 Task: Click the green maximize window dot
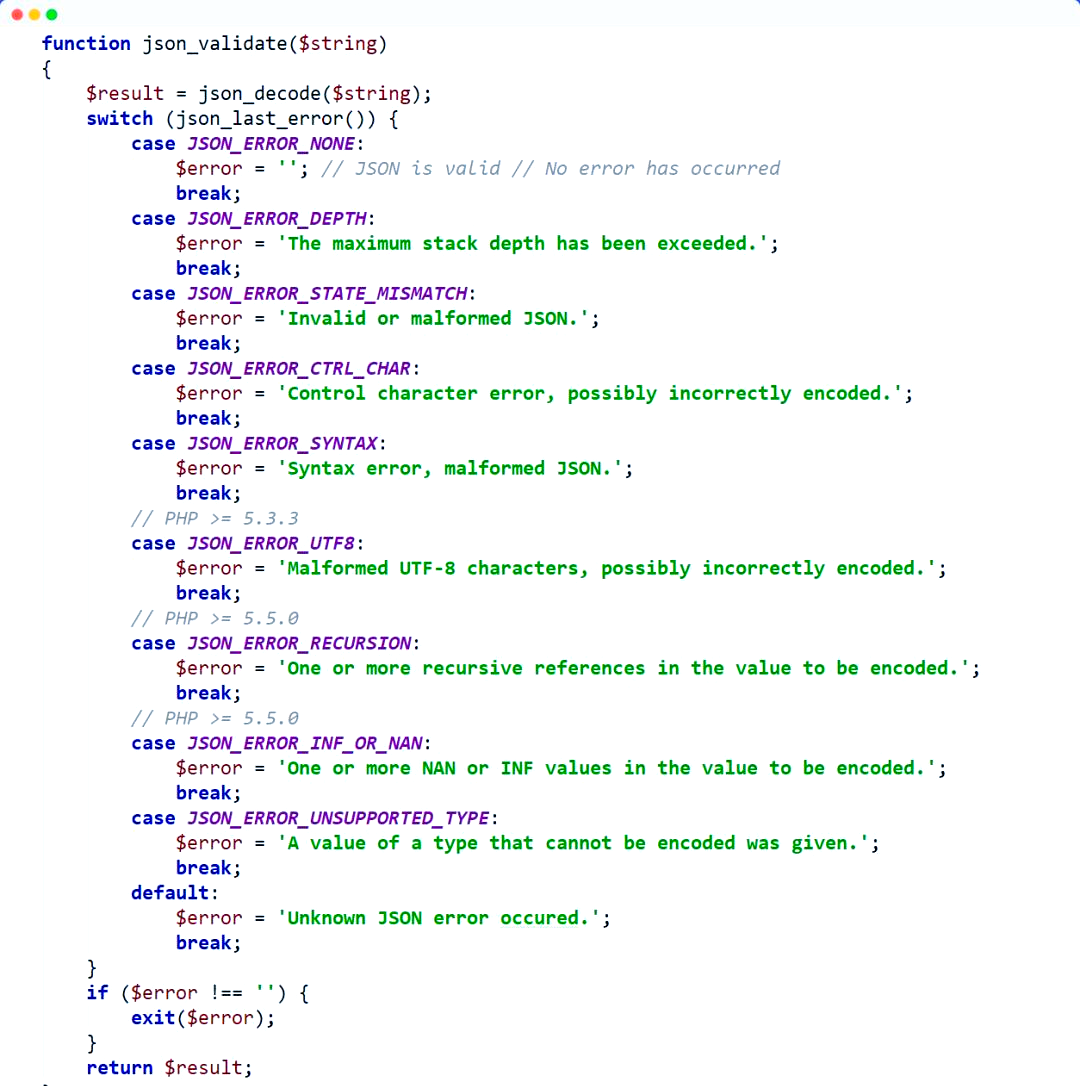pos(52,15)
